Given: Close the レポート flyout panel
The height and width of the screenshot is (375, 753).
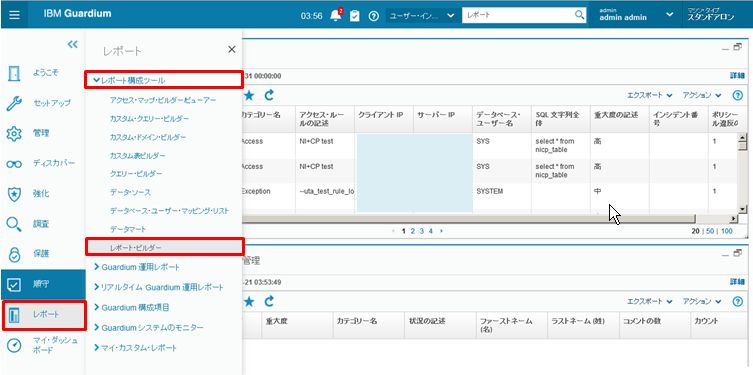Looking at the screenshot, I should tap(231, 49).
